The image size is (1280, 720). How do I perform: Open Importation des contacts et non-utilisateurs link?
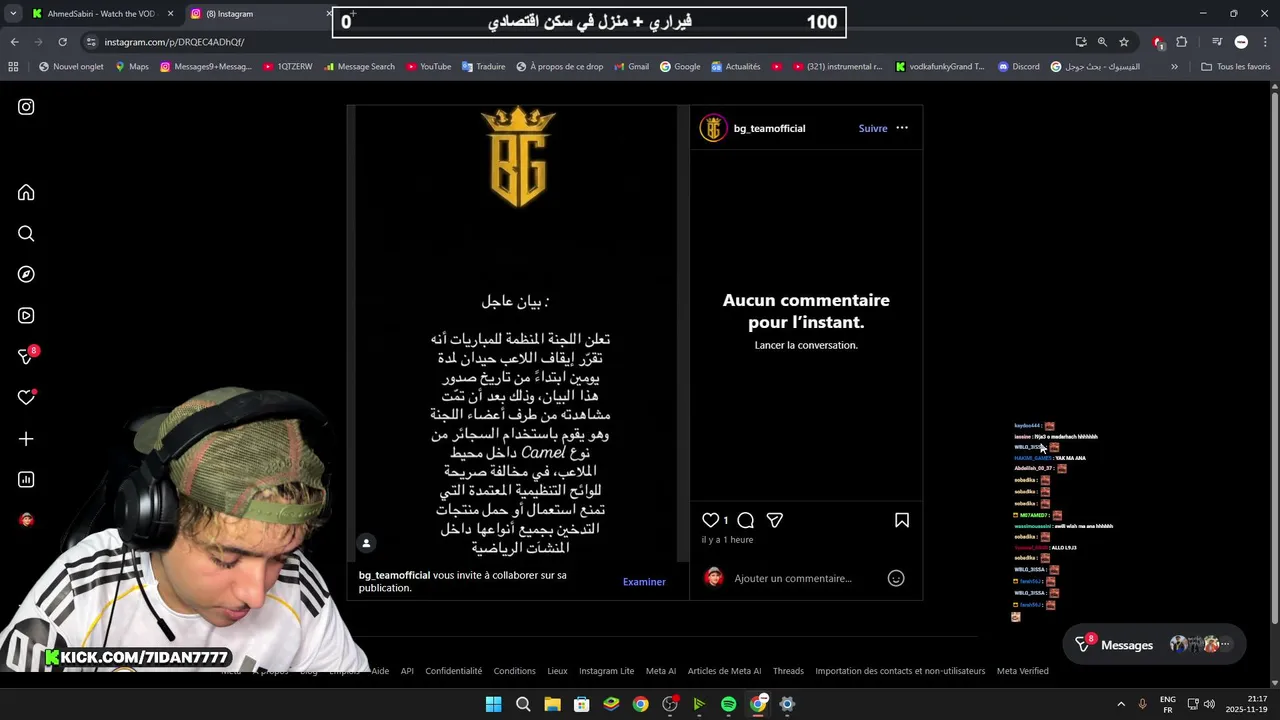point(900,671)
